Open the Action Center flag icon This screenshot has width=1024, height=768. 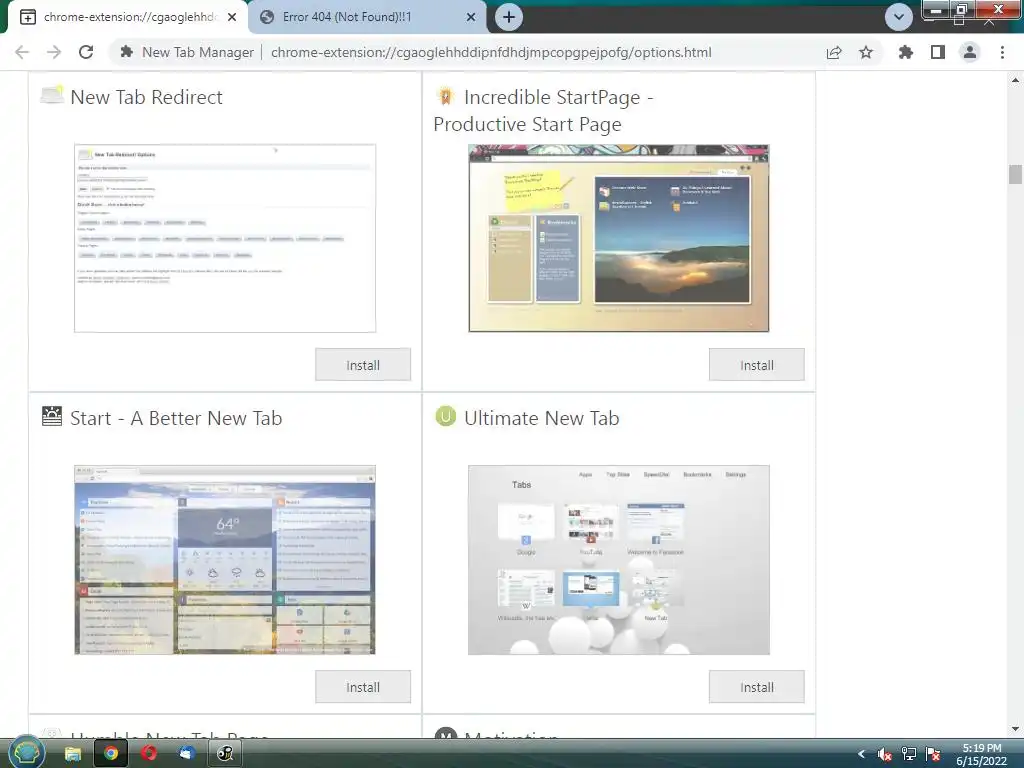coord(933,754)
